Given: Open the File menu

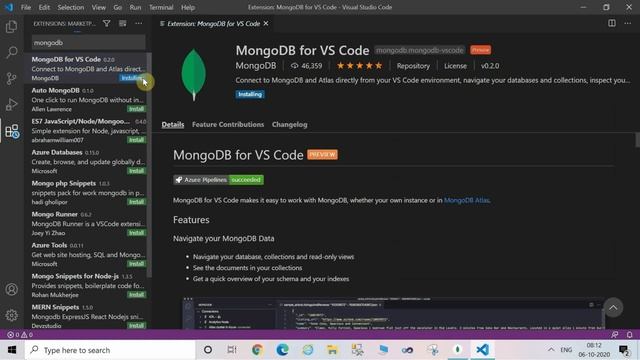Looking at the screenshot, I should click(26, 7).
